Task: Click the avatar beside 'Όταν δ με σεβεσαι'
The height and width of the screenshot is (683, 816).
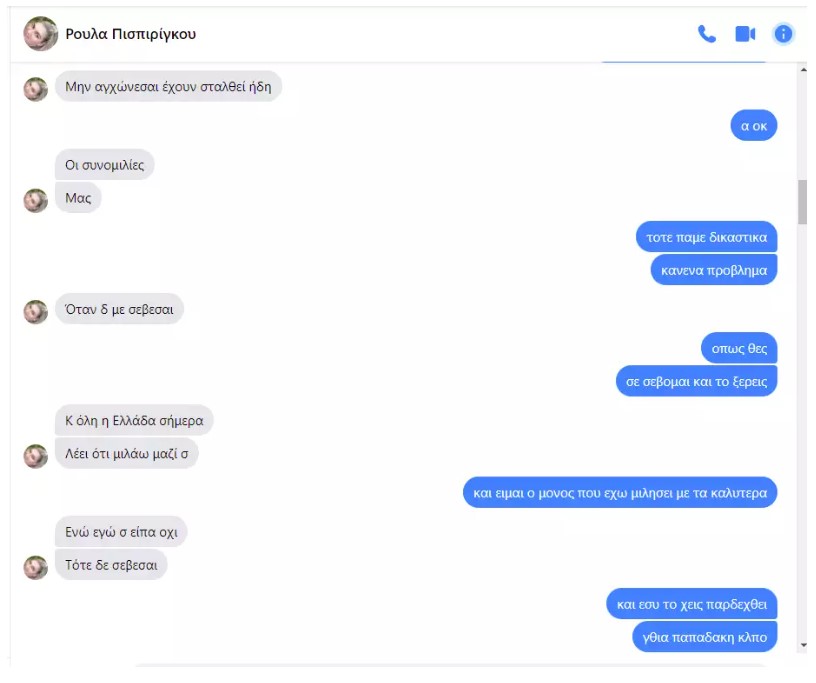Action: coord(36,312)
